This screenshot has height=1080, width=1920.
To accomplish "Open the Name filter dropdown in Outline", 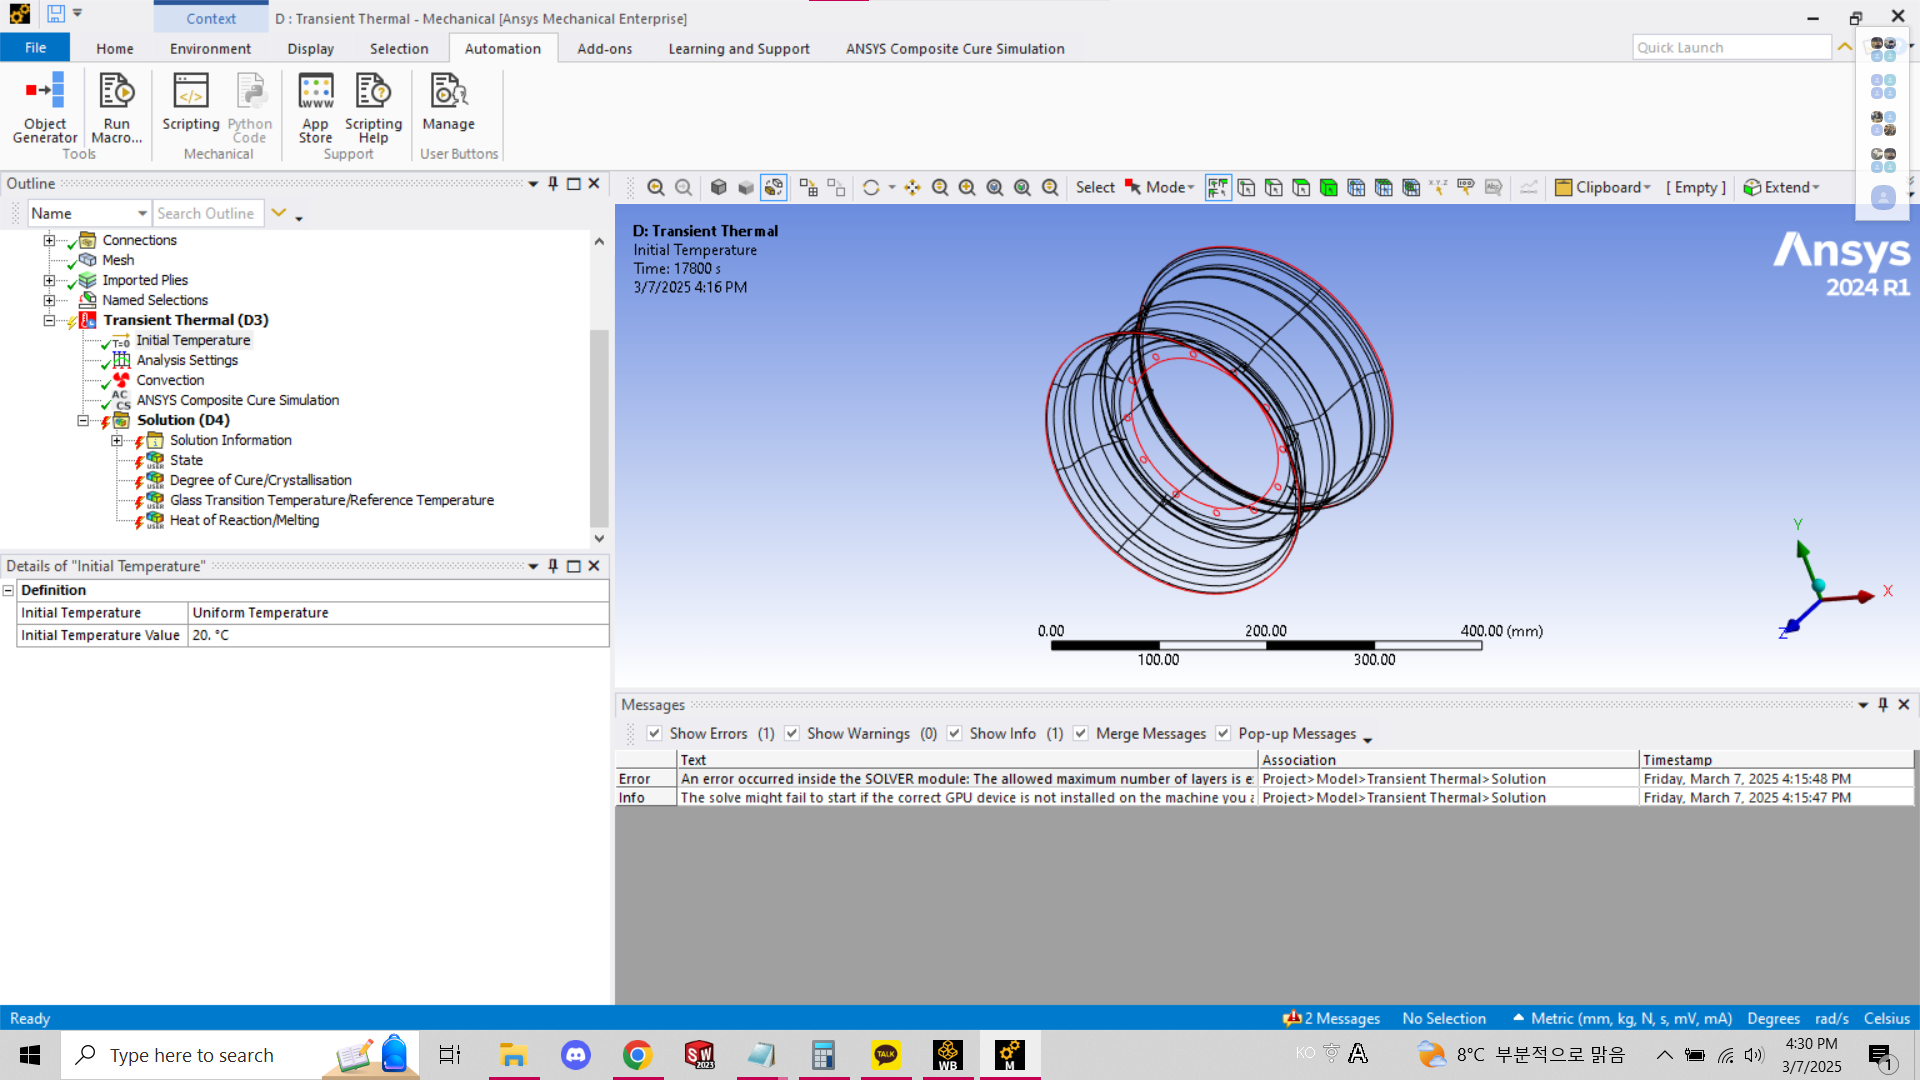I will (x=142, y=213).
